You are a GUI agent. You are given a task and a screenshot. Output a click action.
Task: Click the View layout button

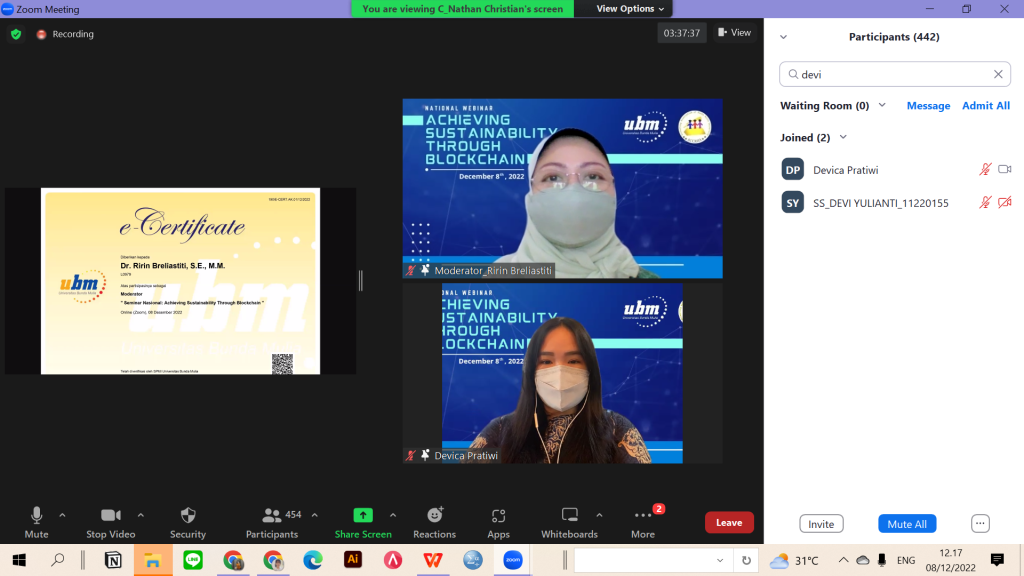(x=735, y=33)
